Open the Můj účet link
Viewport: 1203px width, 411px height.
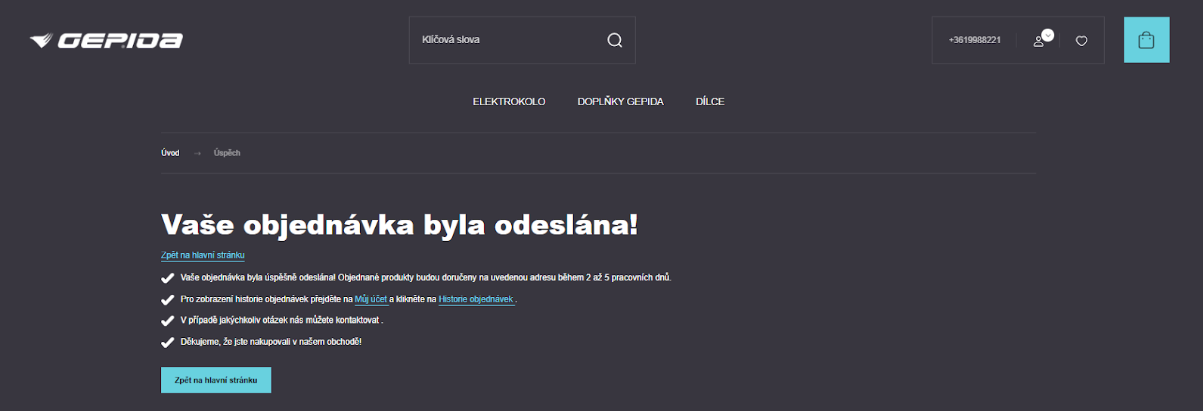click(371, 299)
